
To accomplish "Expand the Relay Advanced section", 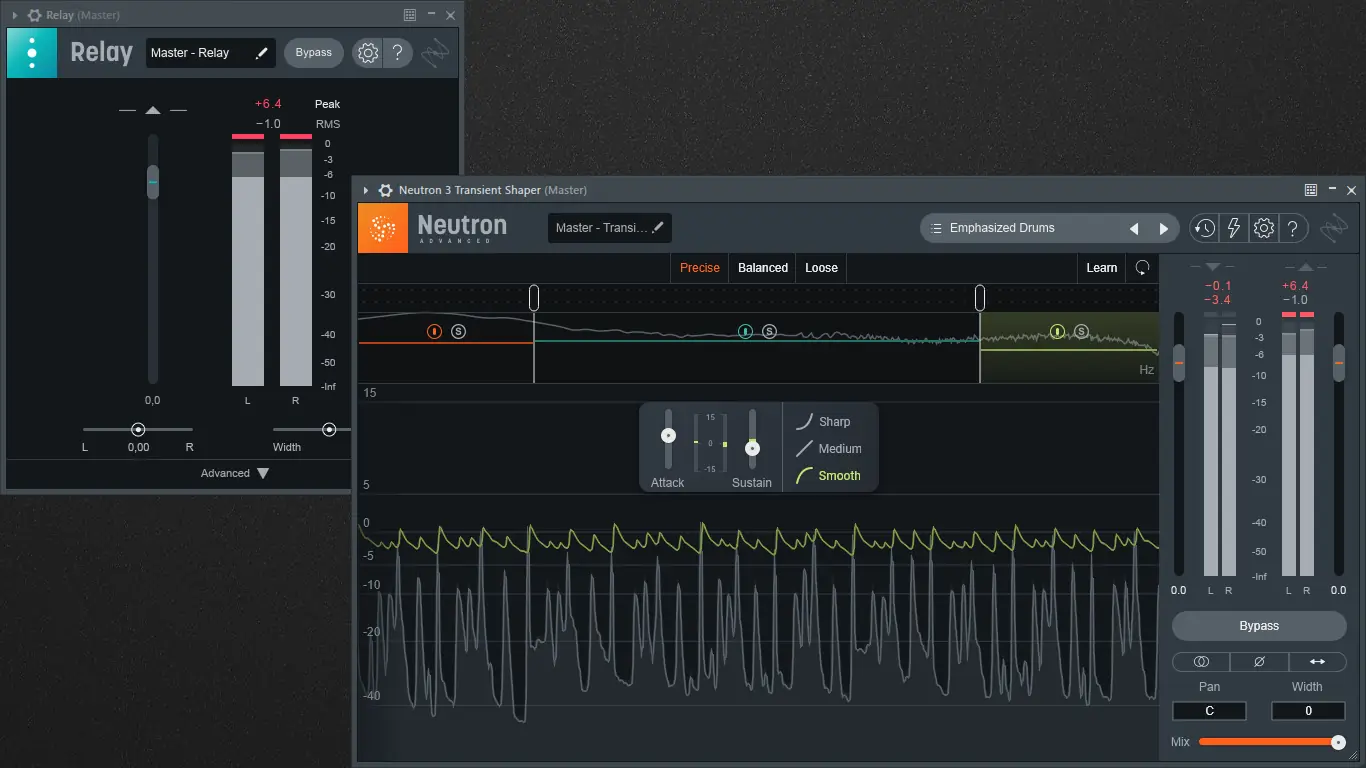I will [235, 473].
